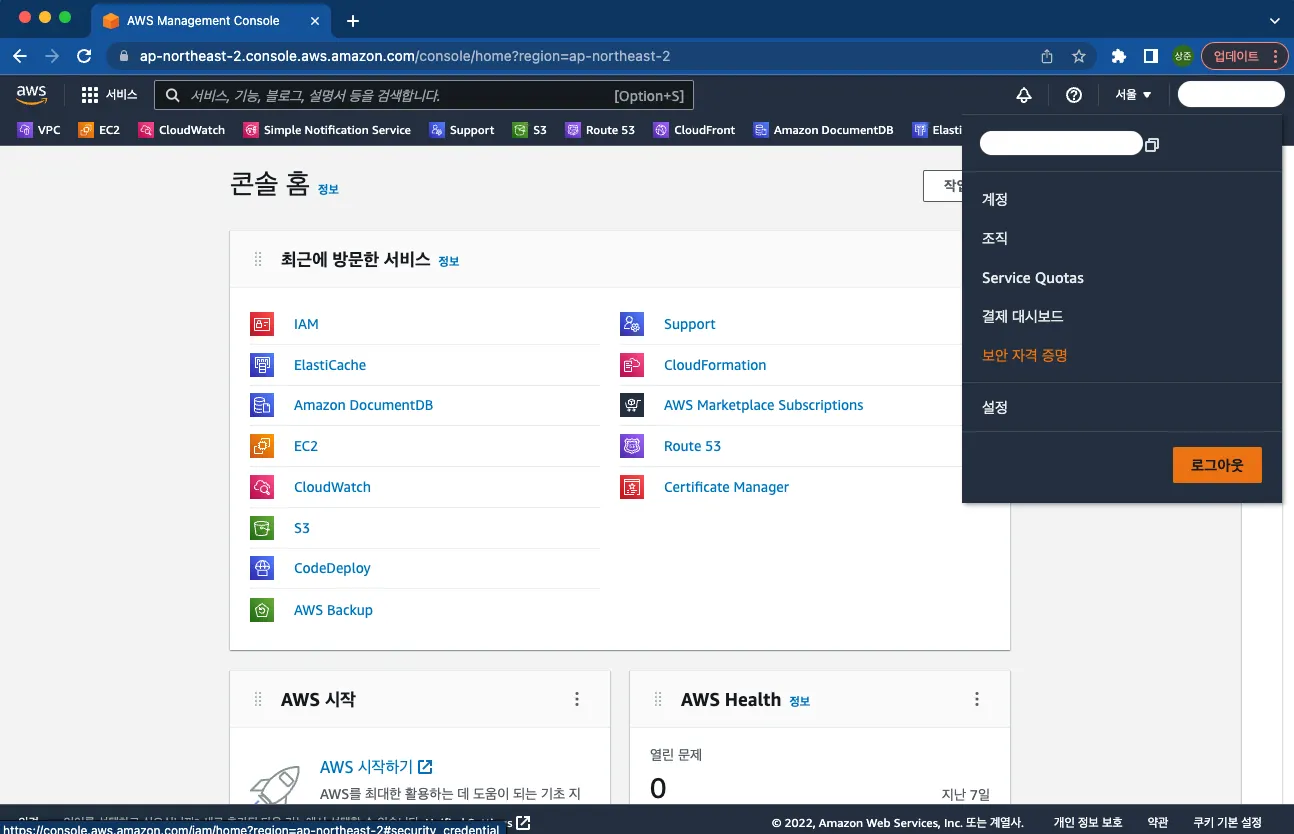Screen dimensions: 1294x834
Task: Click the AWS logo in the navigation bar
Action: [x=32, y=95]
